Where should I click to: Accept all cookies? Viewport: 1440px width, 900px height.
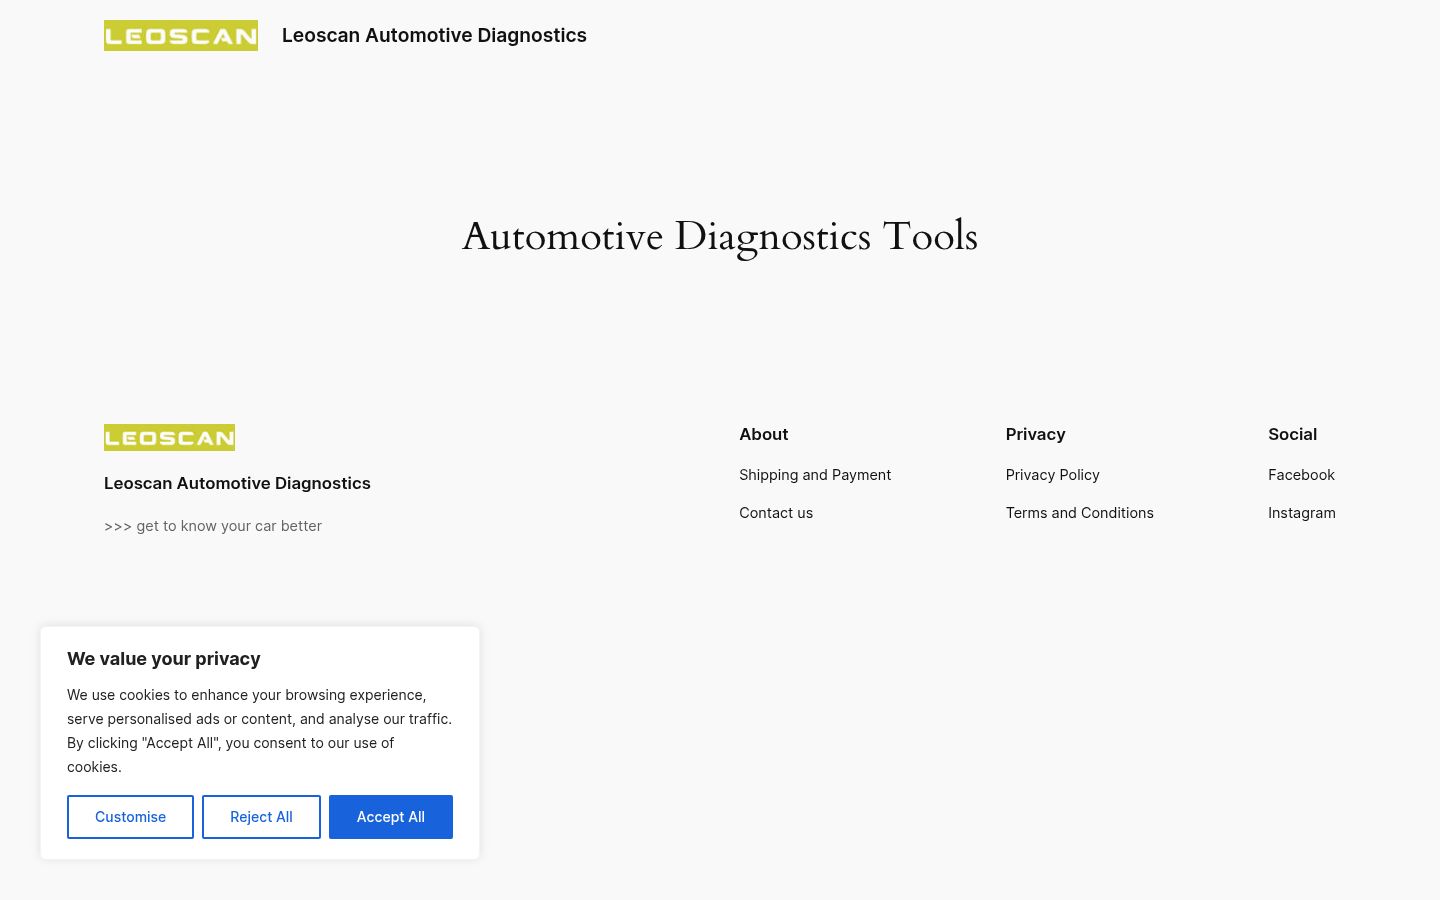tap(391, 817)
